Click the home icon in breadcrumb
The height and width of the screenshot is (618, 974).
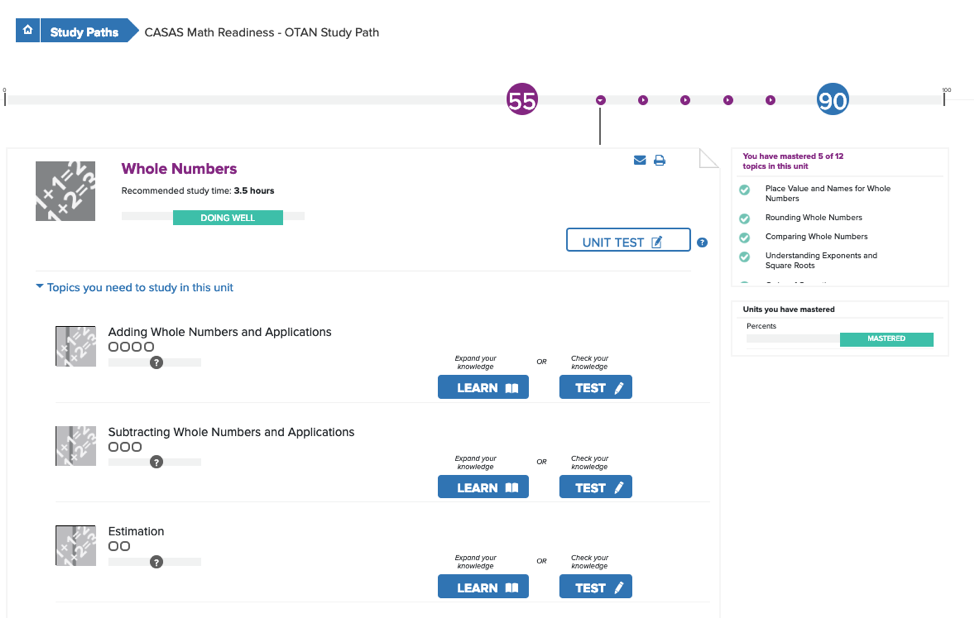point(28,31)
